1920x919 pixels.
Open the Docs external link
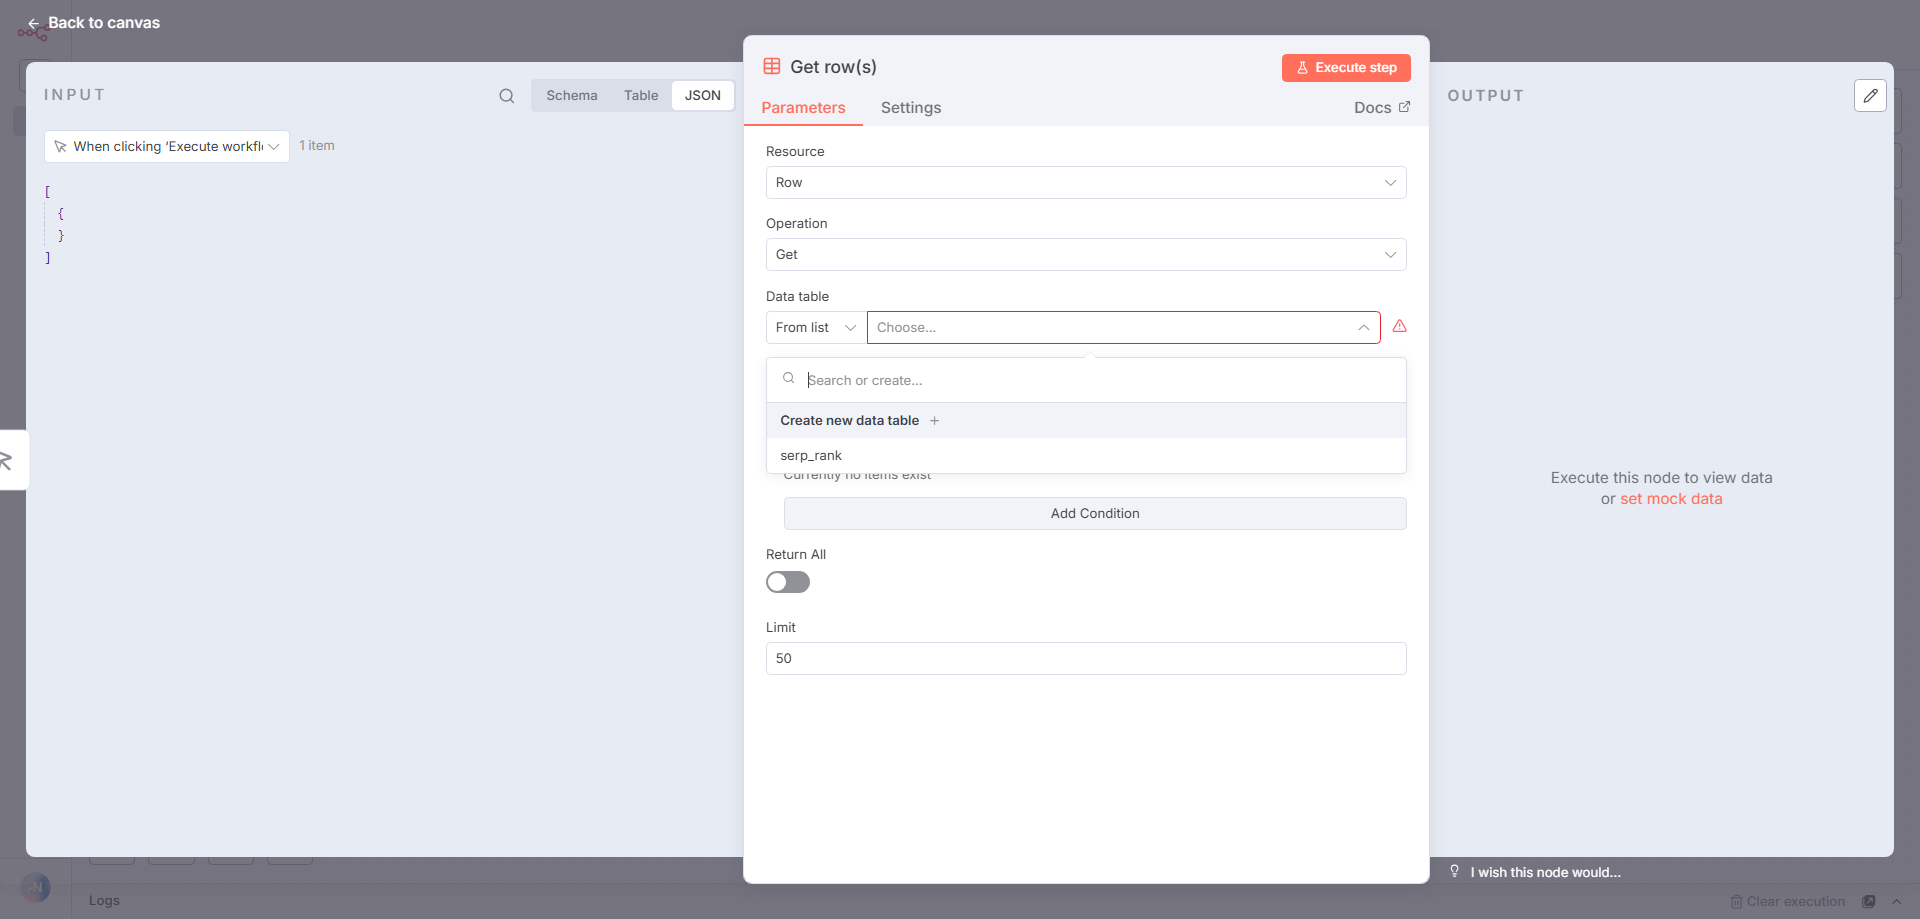pos(1381,108)
